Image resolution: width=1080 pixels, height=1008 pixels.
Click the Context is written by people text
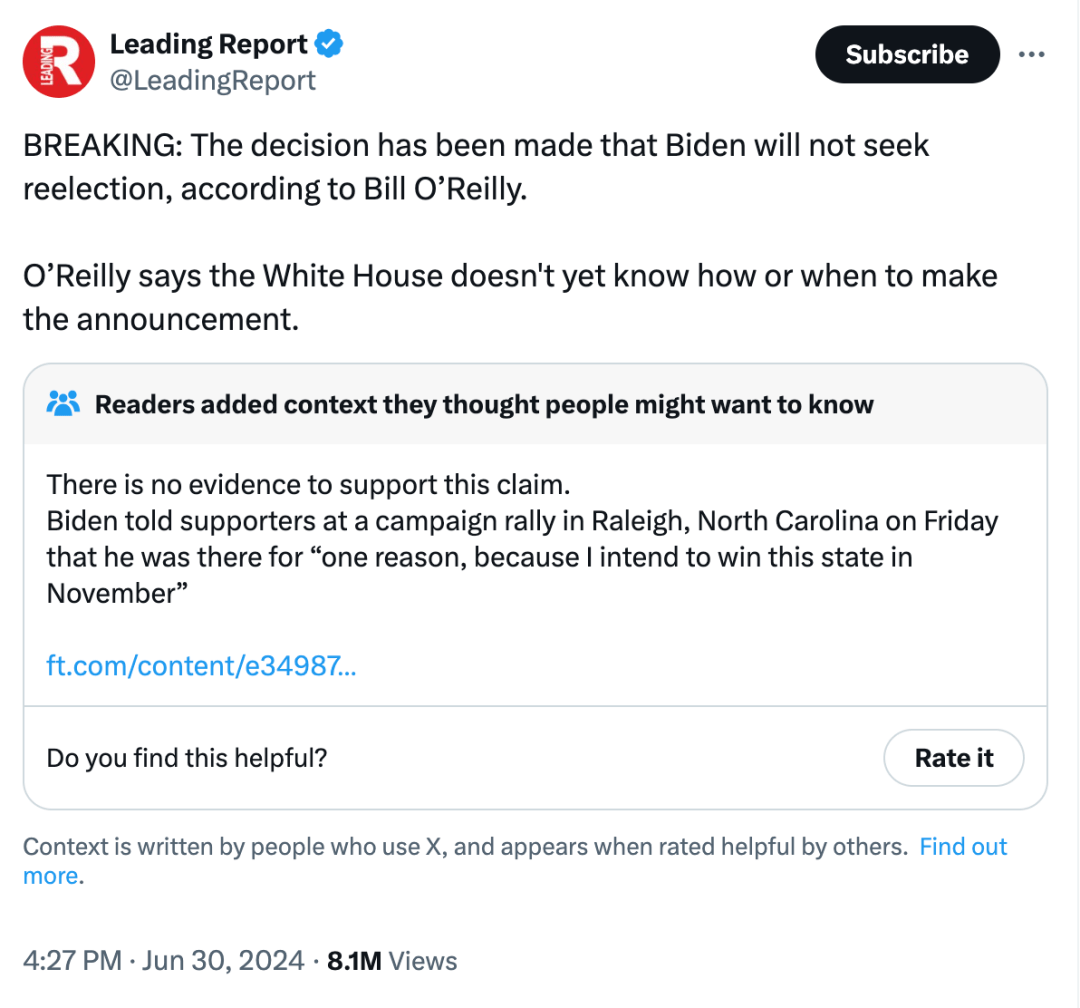(466, 847)
